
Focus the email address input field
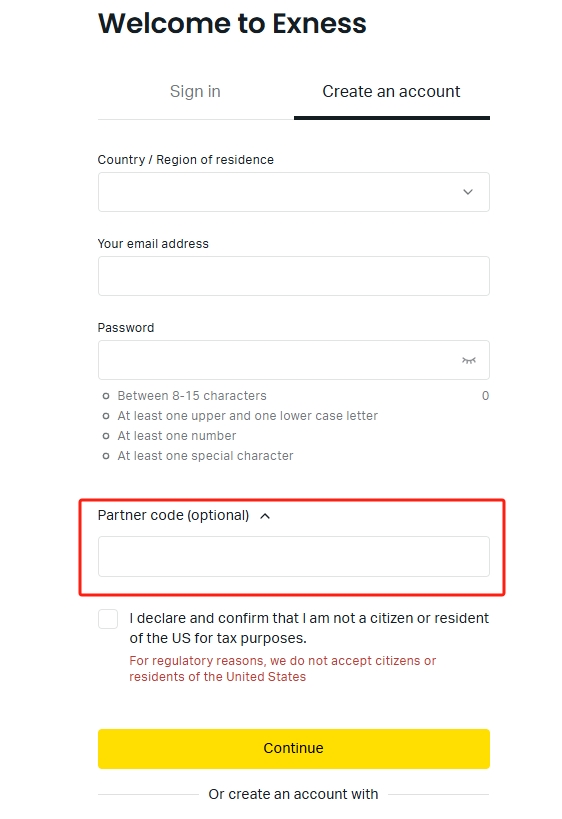click(x=294, y=276)
